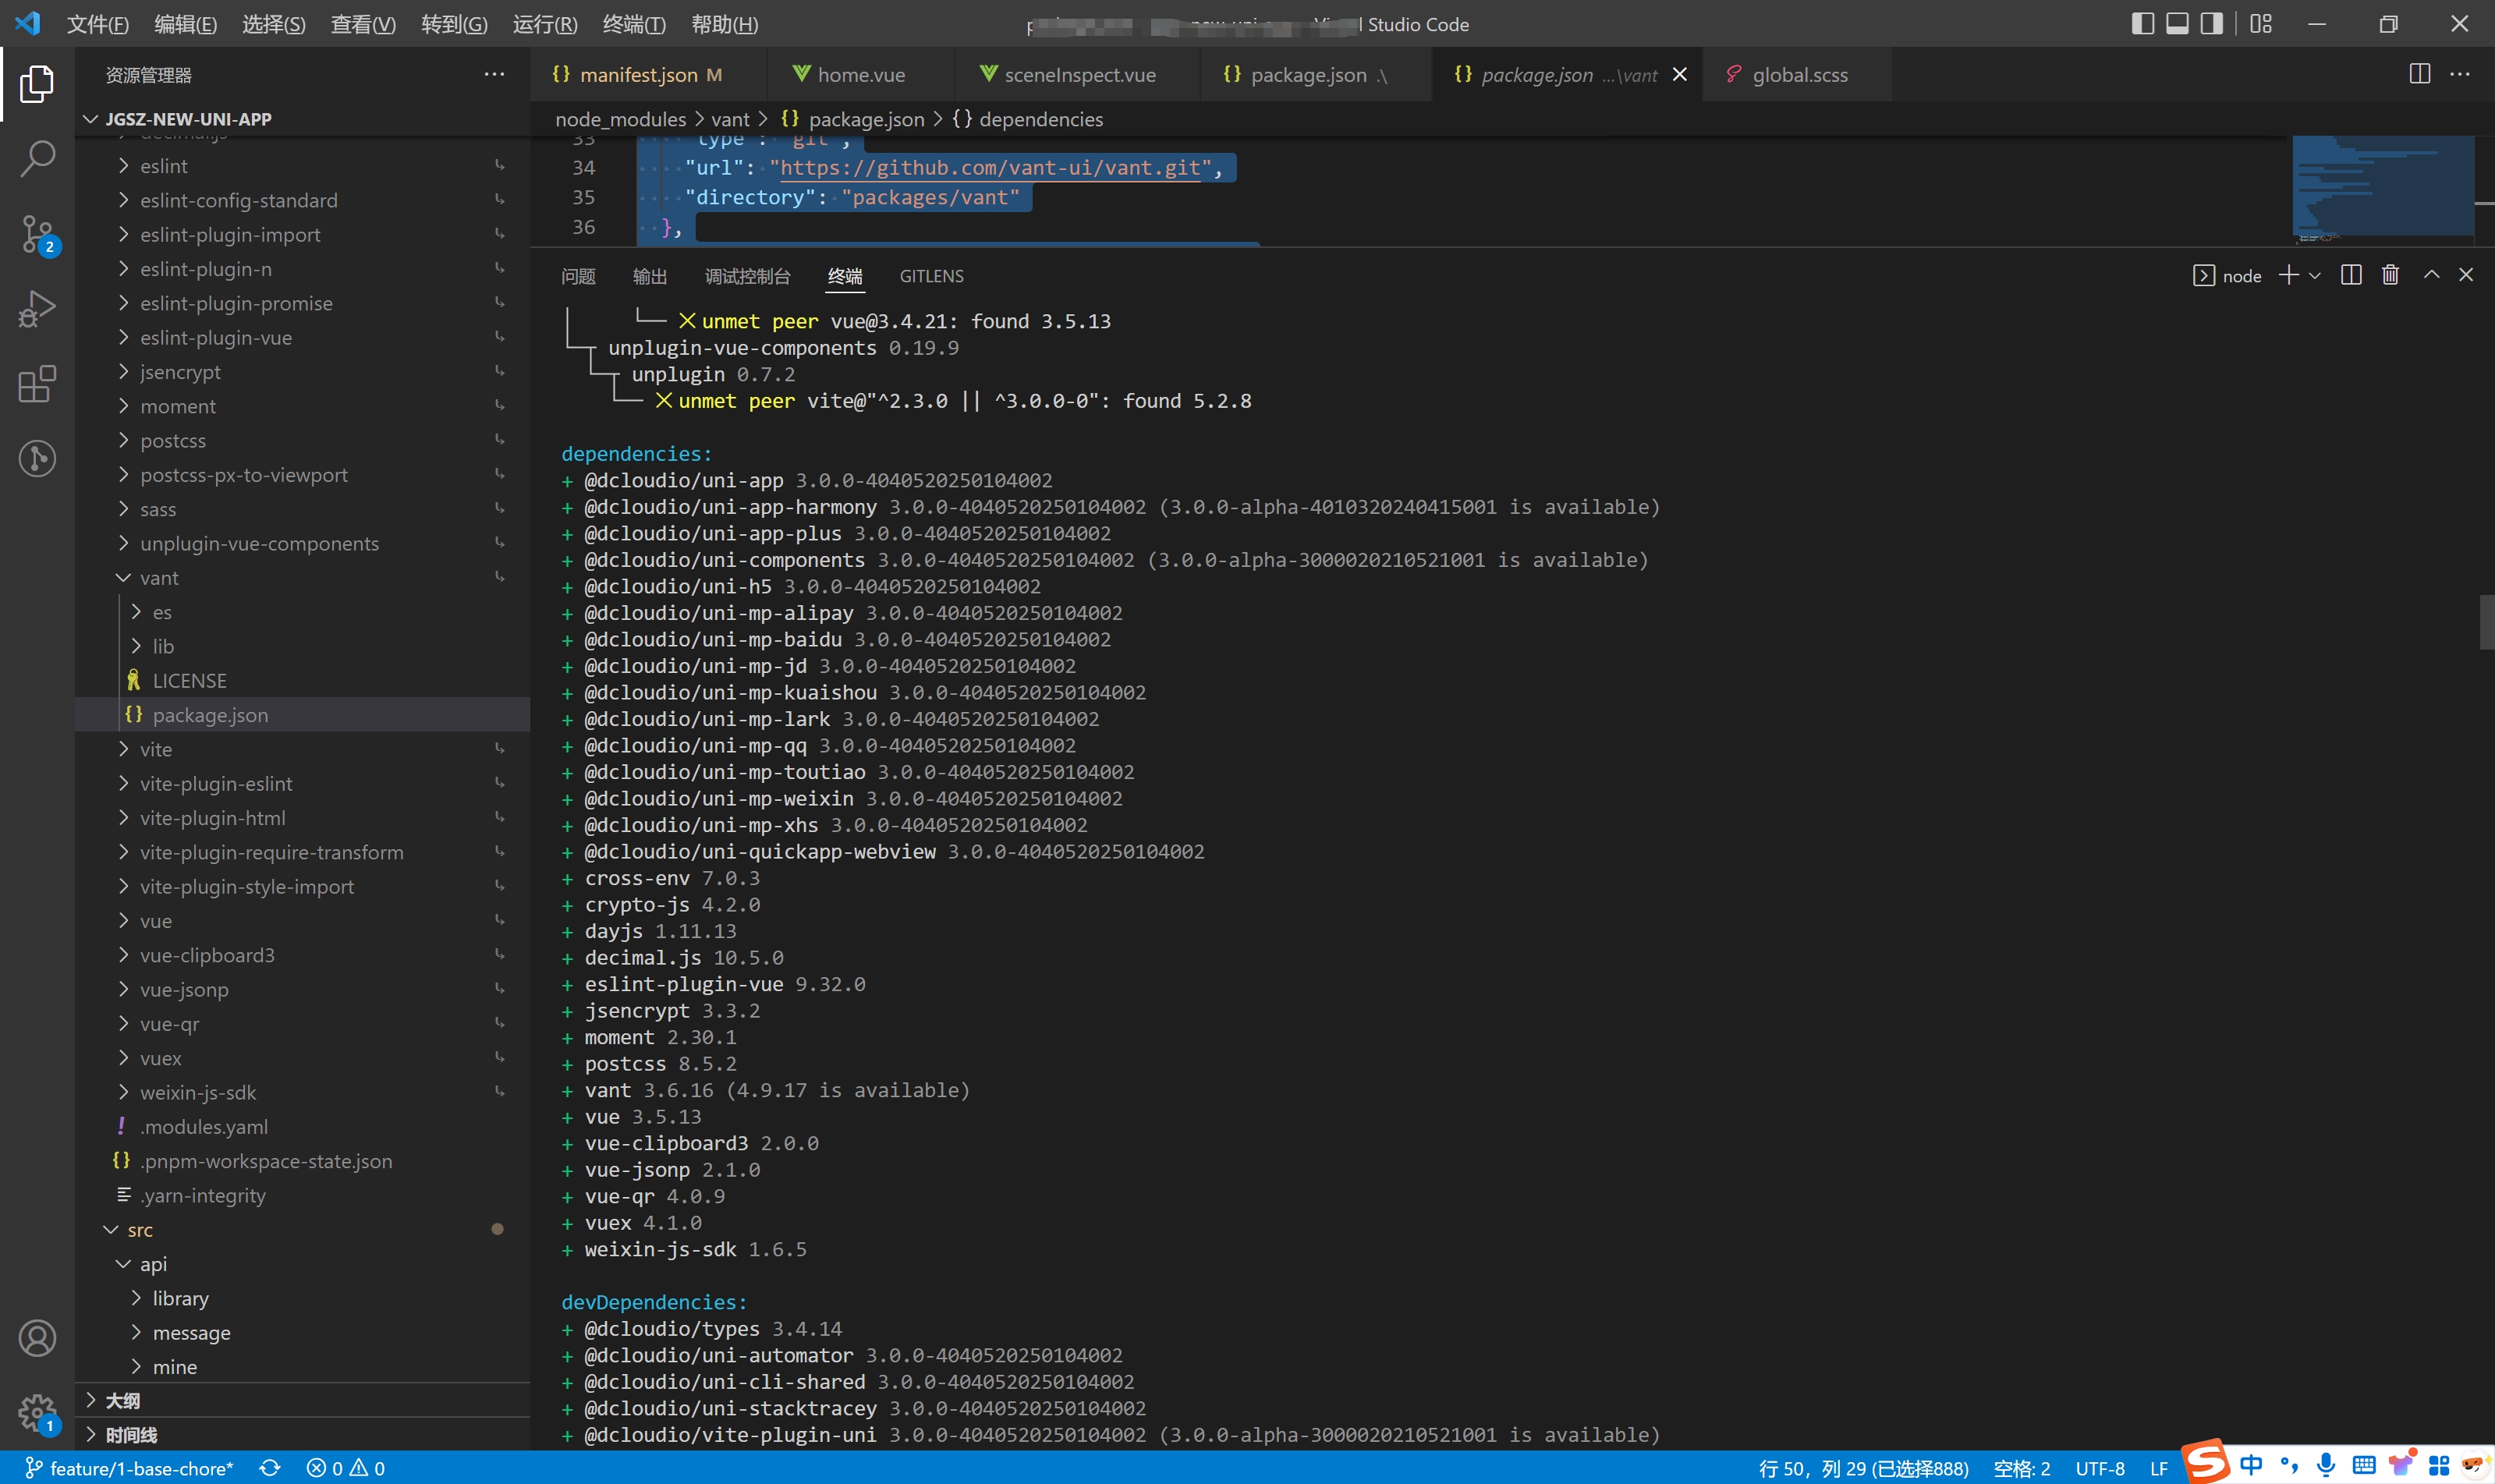Open the LICENSE file under vant

click(x=302, y=680)
